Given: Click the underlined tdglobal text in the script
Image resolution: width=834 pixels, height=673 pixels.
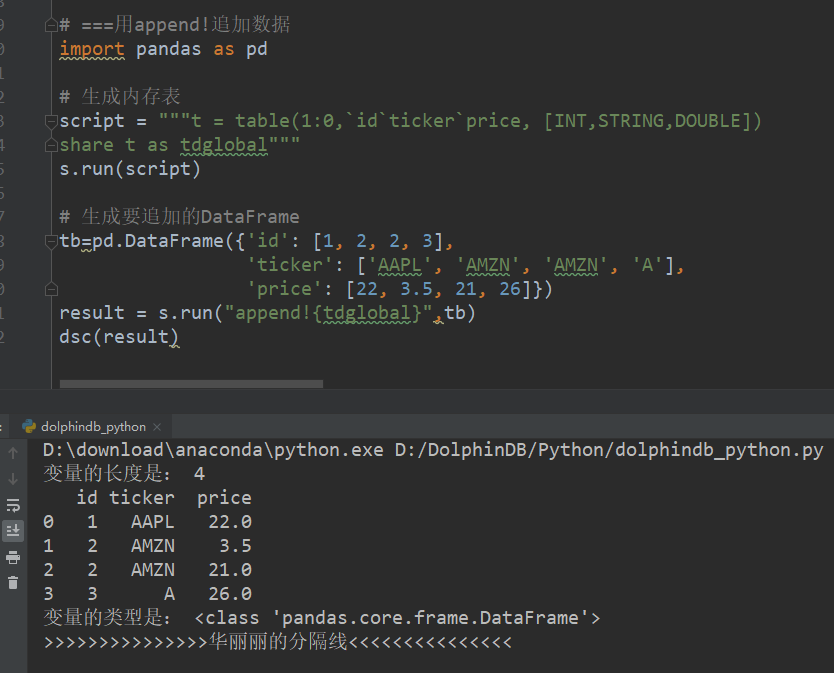Looking at the screenshot, I should click(x=223, y=144).
